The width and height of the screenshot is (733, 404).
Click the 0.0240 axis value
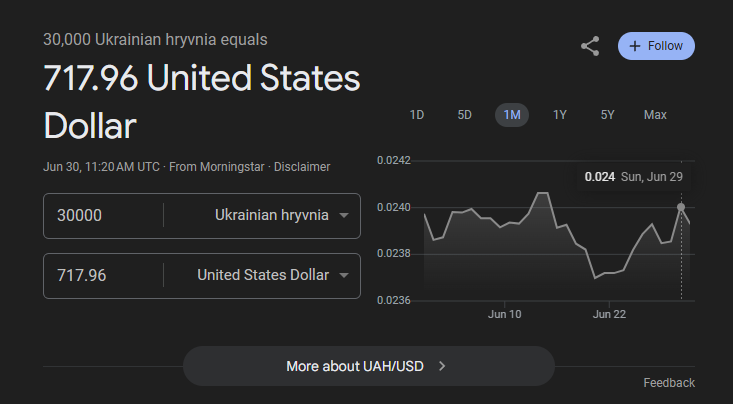394,207
